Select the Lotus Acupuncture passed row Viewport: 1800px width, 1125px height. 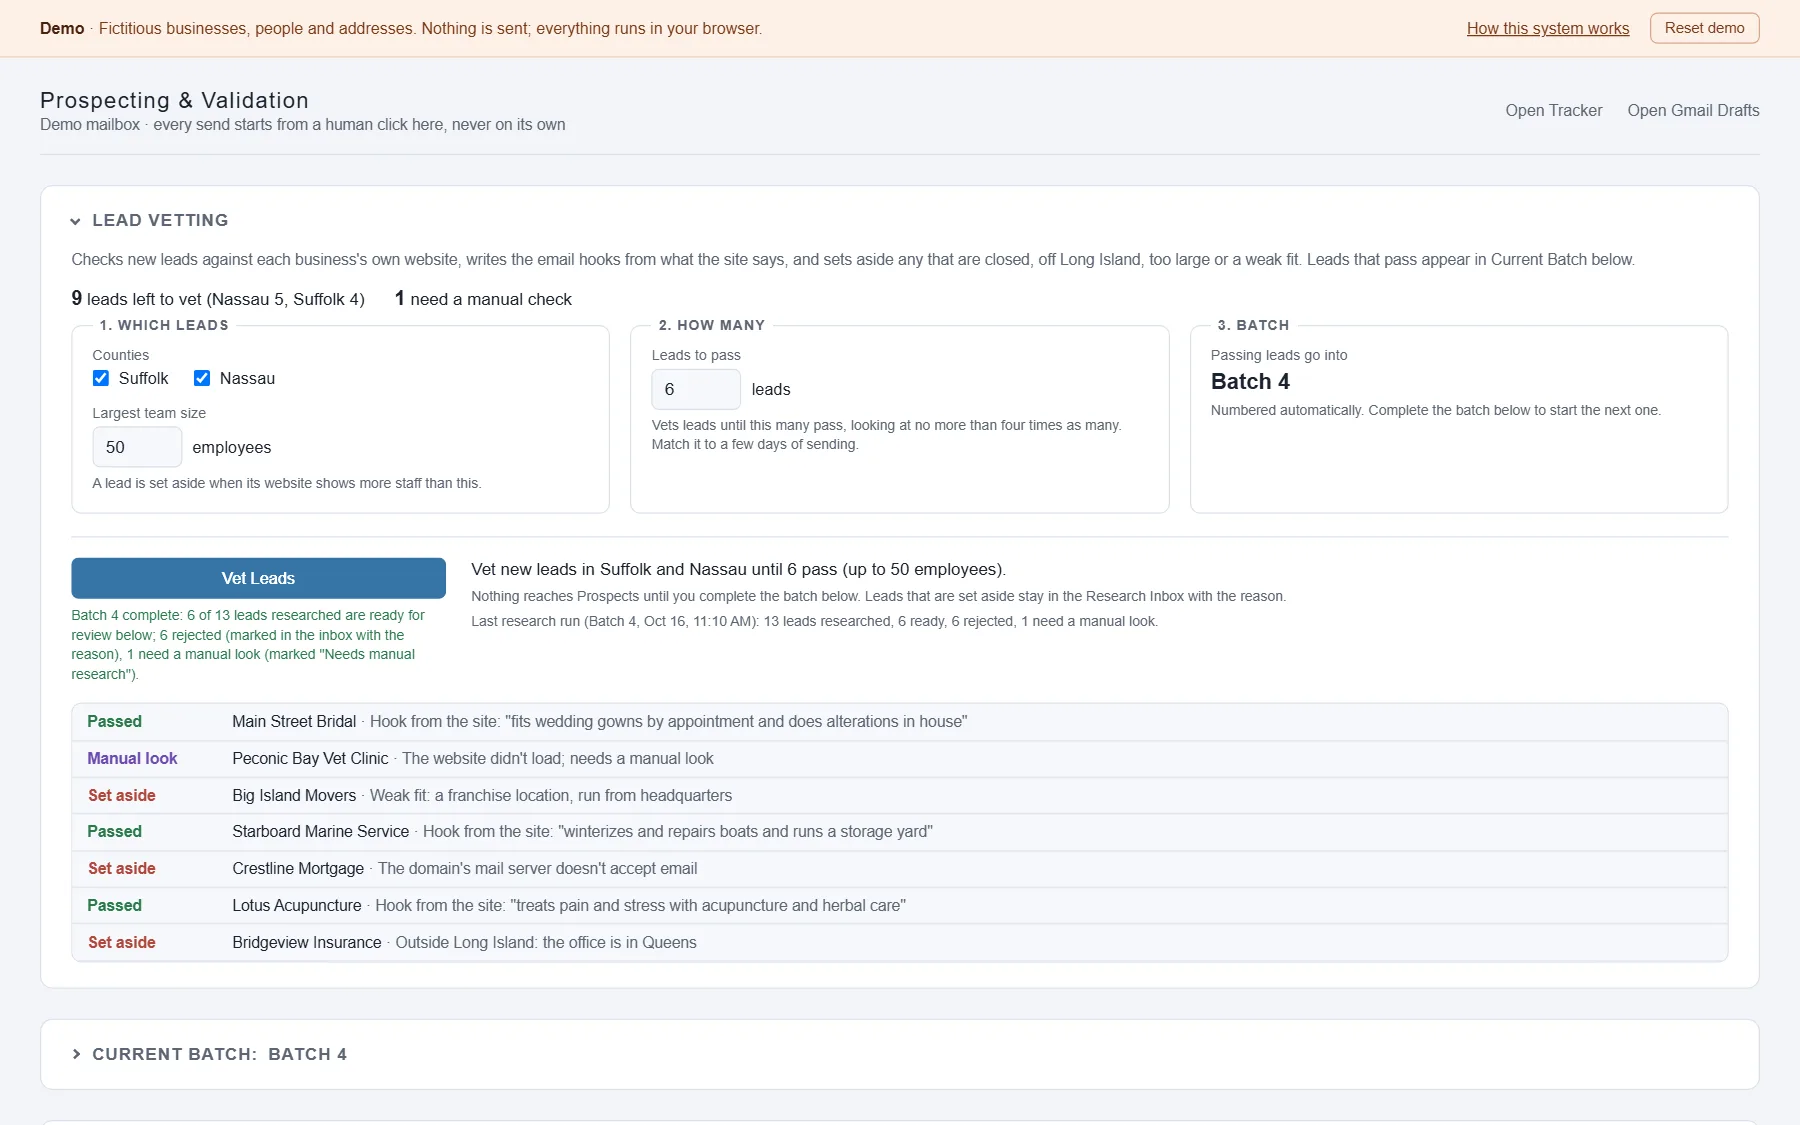(899, 906)
